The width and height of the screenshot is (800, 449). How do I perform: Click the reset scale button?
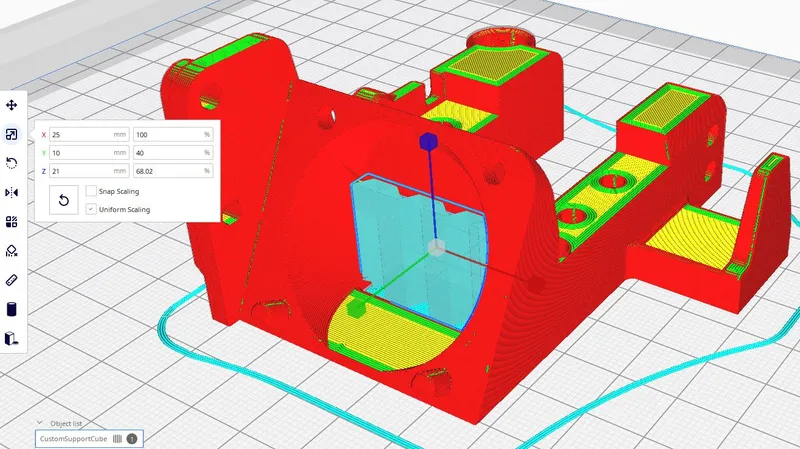coord(64,200)
